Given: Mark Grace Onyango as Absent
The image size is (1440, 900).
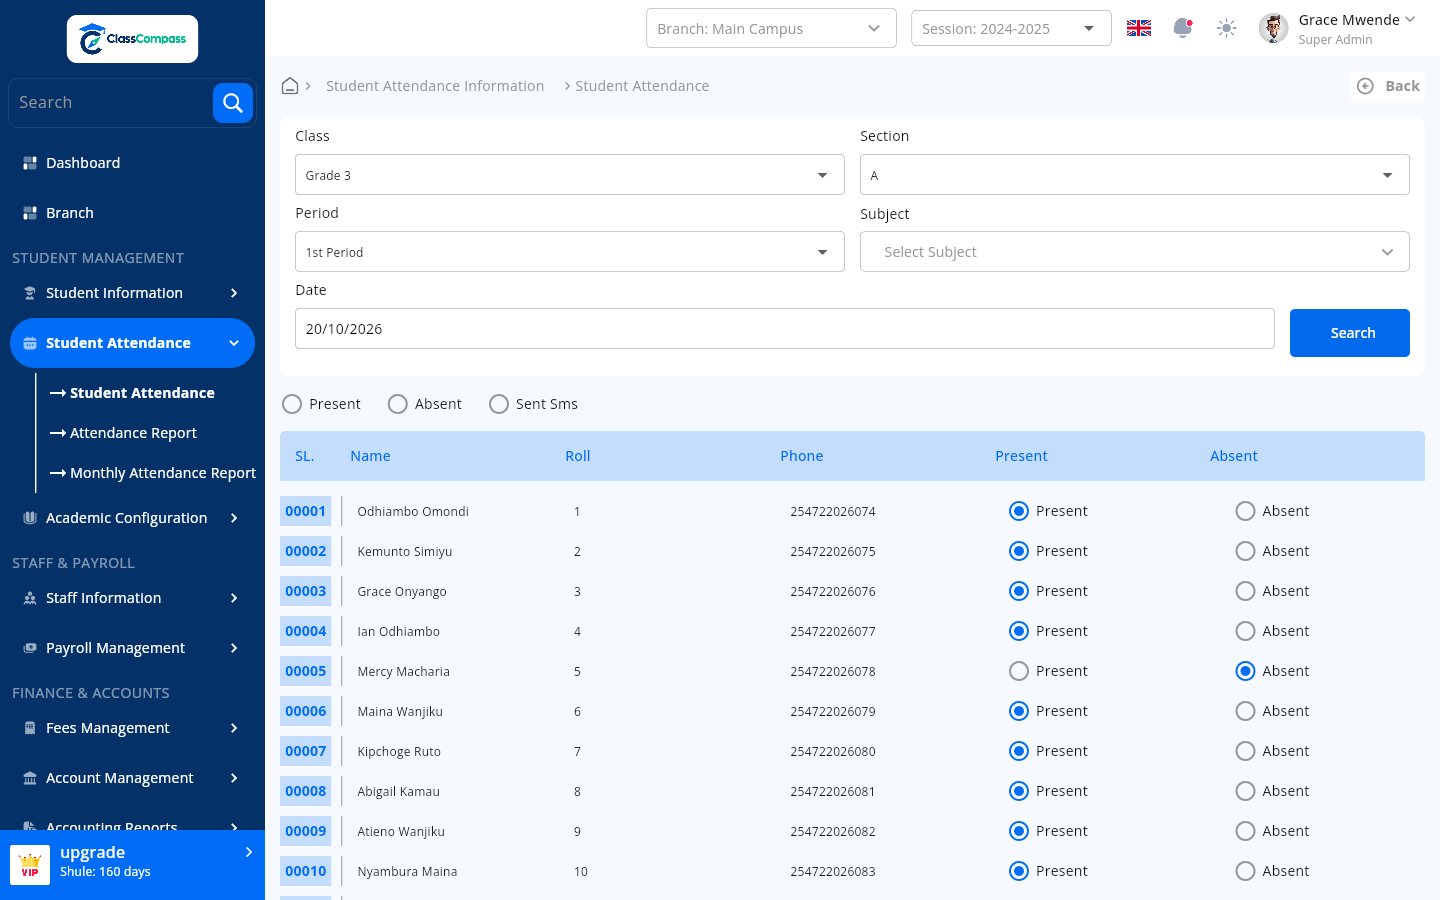Looking at the screenshot, I should point(1245,591).
